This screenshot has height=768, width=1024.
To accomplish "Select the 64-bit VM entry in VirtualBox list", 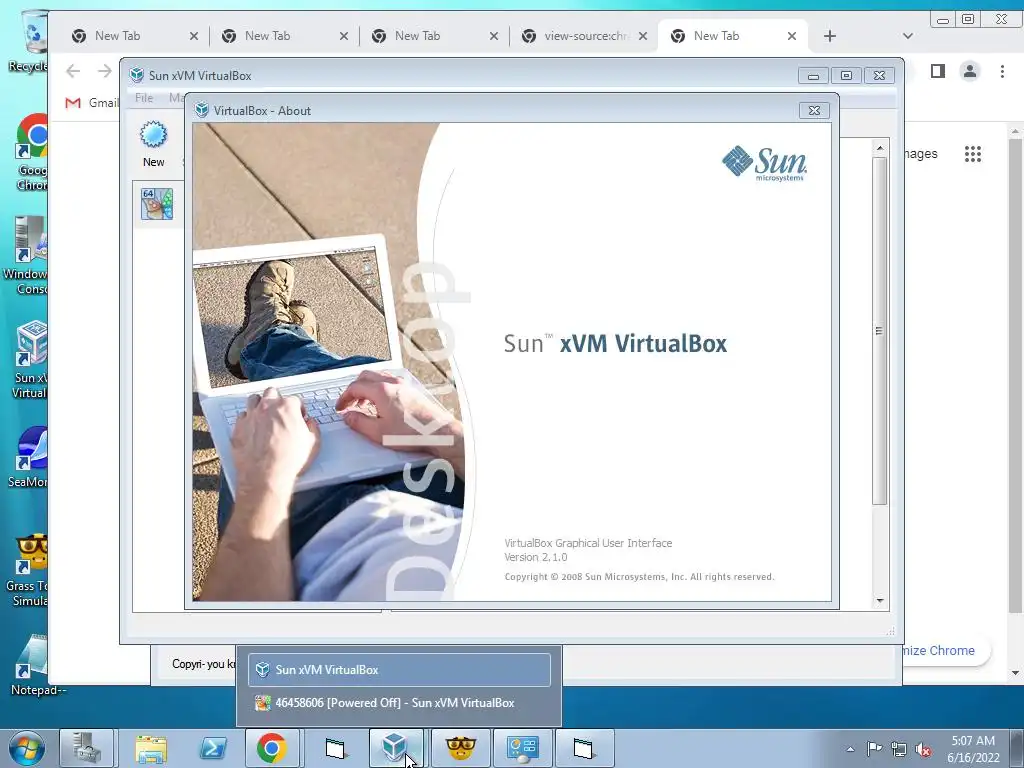I will (157, 204).
